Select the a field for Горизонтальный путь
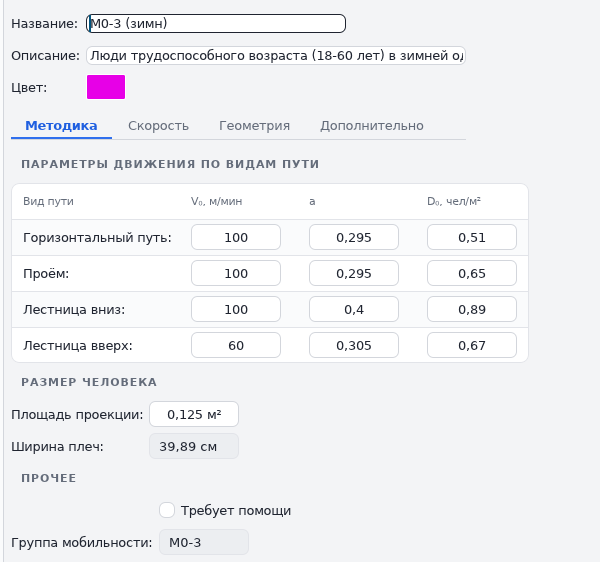The width and height of the screenshot is (600, 562). coord(354,238)
